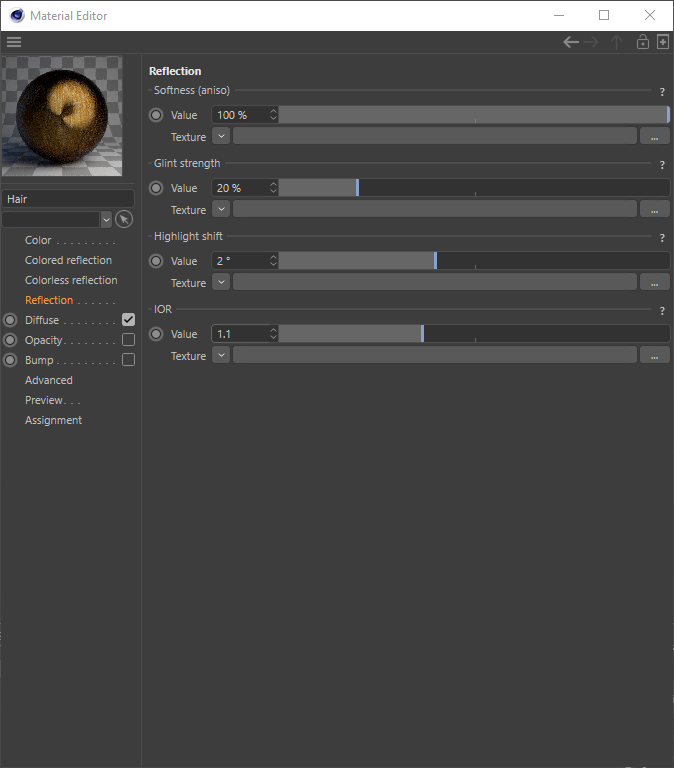Toggle Glint strength Value animation dot
The image size is (674, 768).
tap(156, 188)
